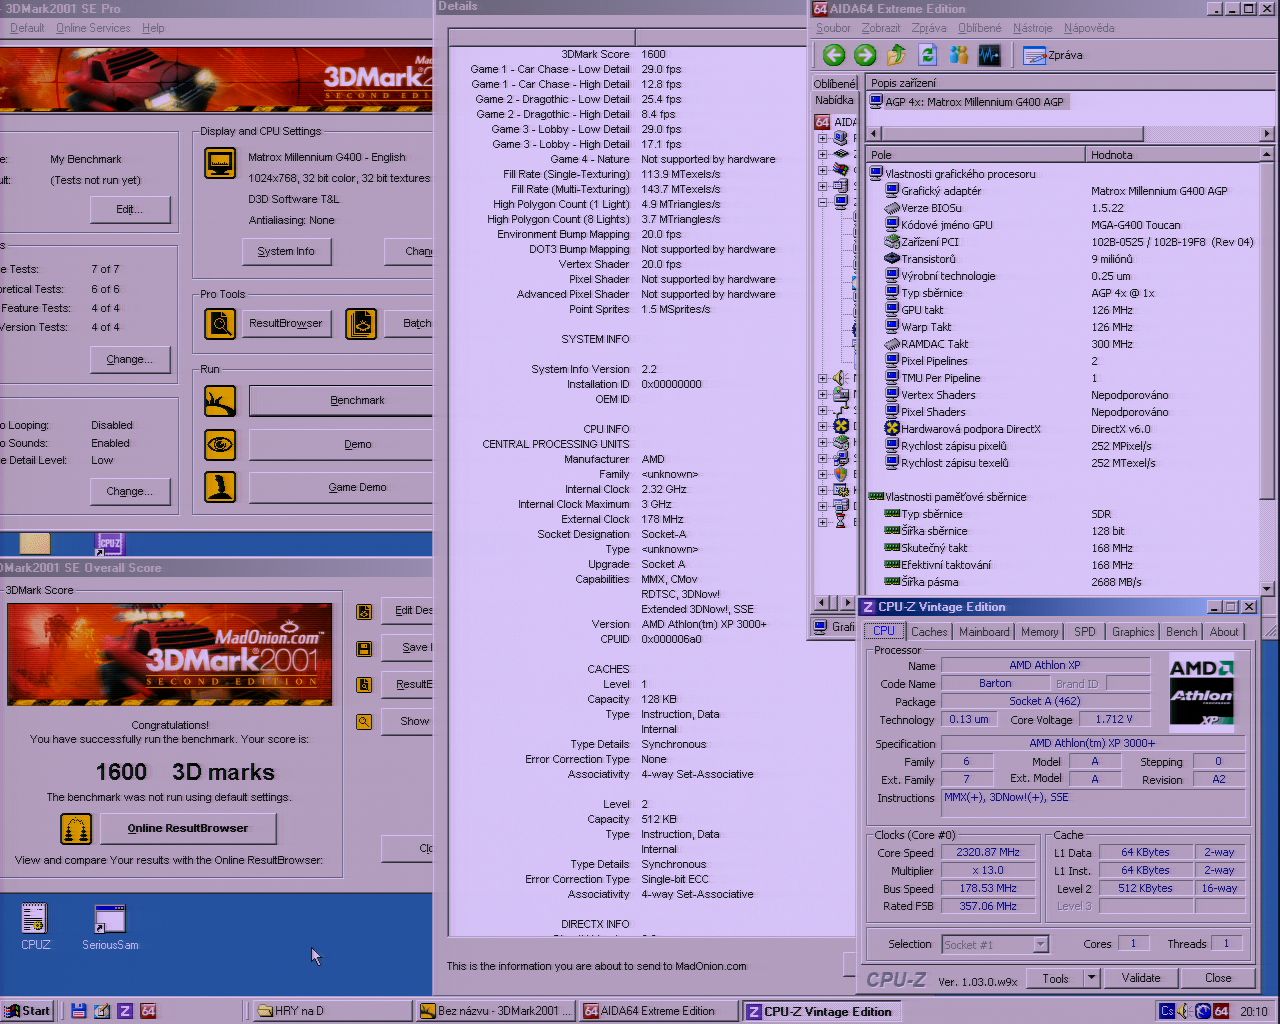The width and height of the screenshot is (1280, 1024).
Task: Collapse the expanded minus node in the AIDA64 tree
Action: (x=822, y=202)
